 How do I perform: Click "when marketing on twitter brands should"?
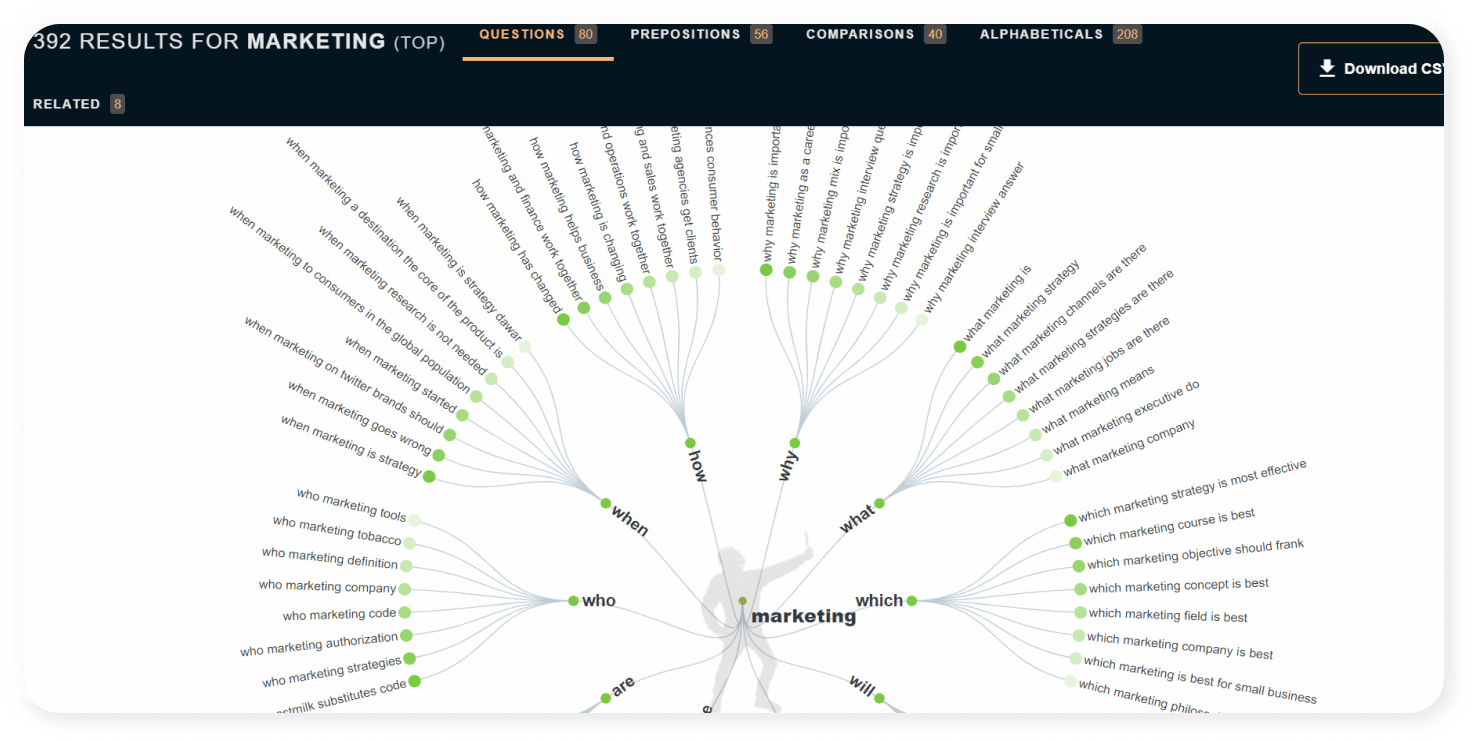tap(343, 376)
